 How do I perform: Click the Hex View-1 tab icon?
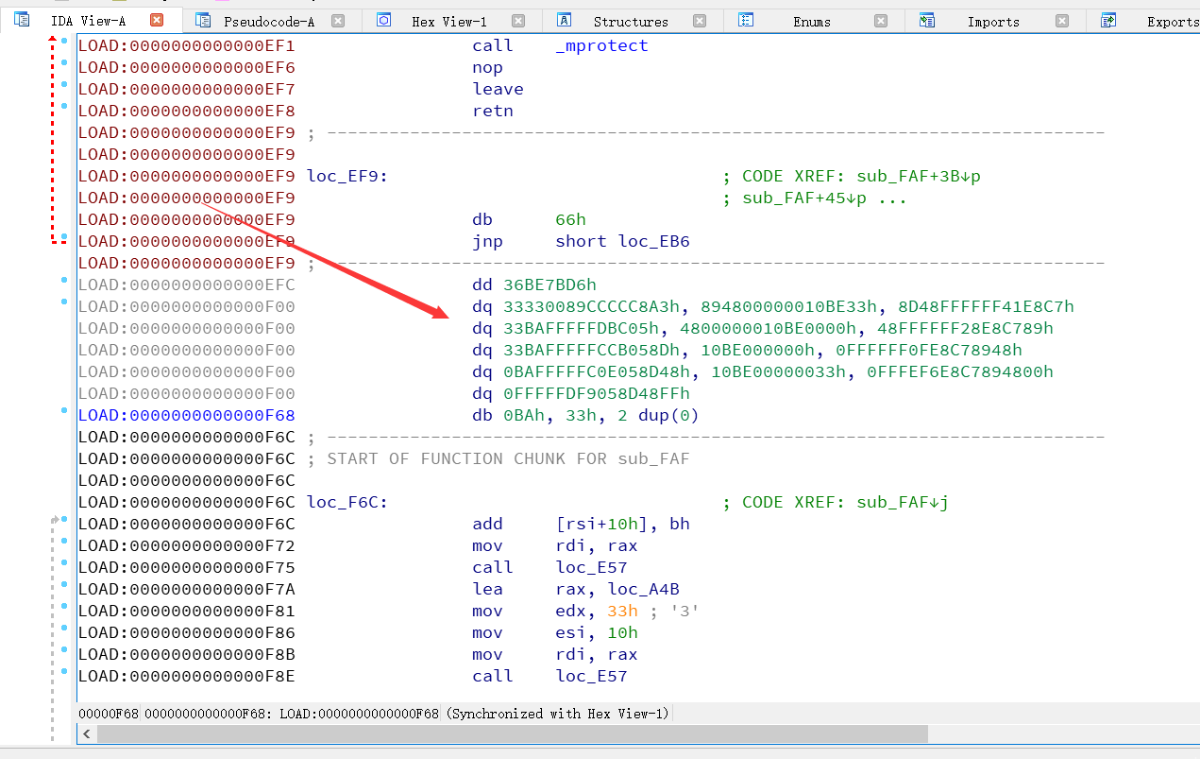(384, 20)
